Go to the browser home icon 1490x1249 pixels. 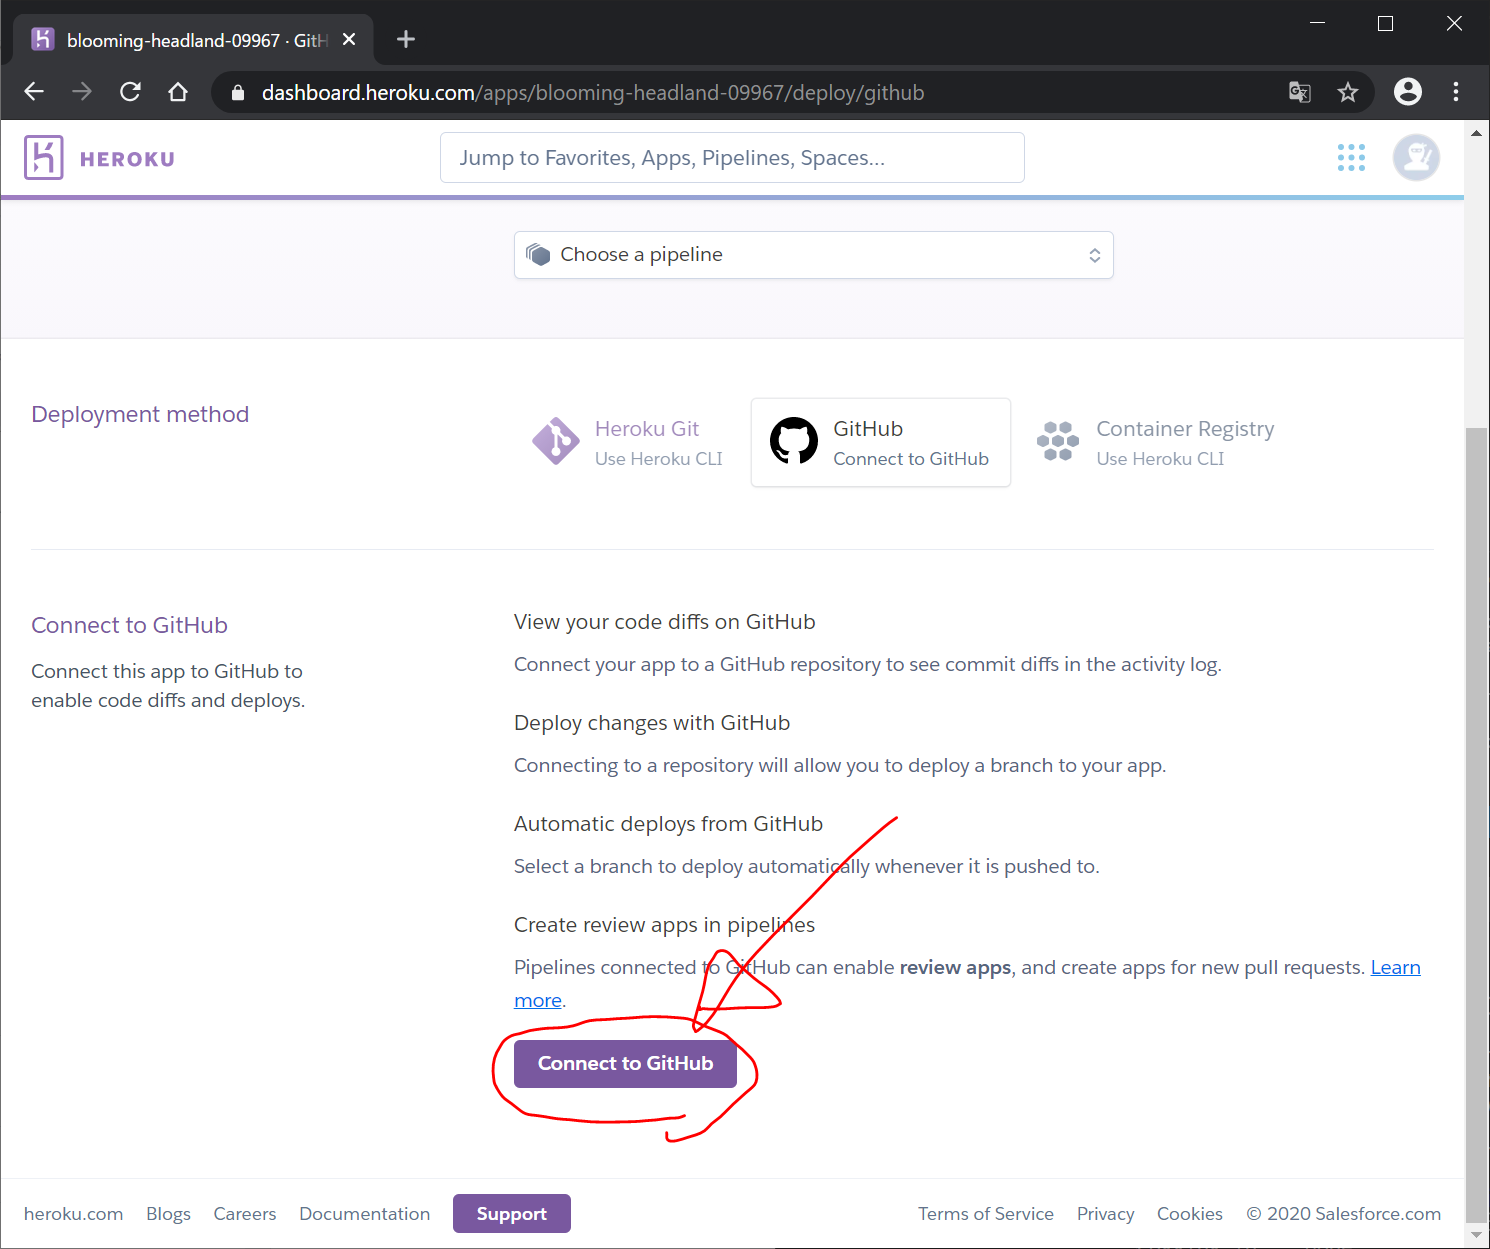pyautogui.click(x=178, y=92)
